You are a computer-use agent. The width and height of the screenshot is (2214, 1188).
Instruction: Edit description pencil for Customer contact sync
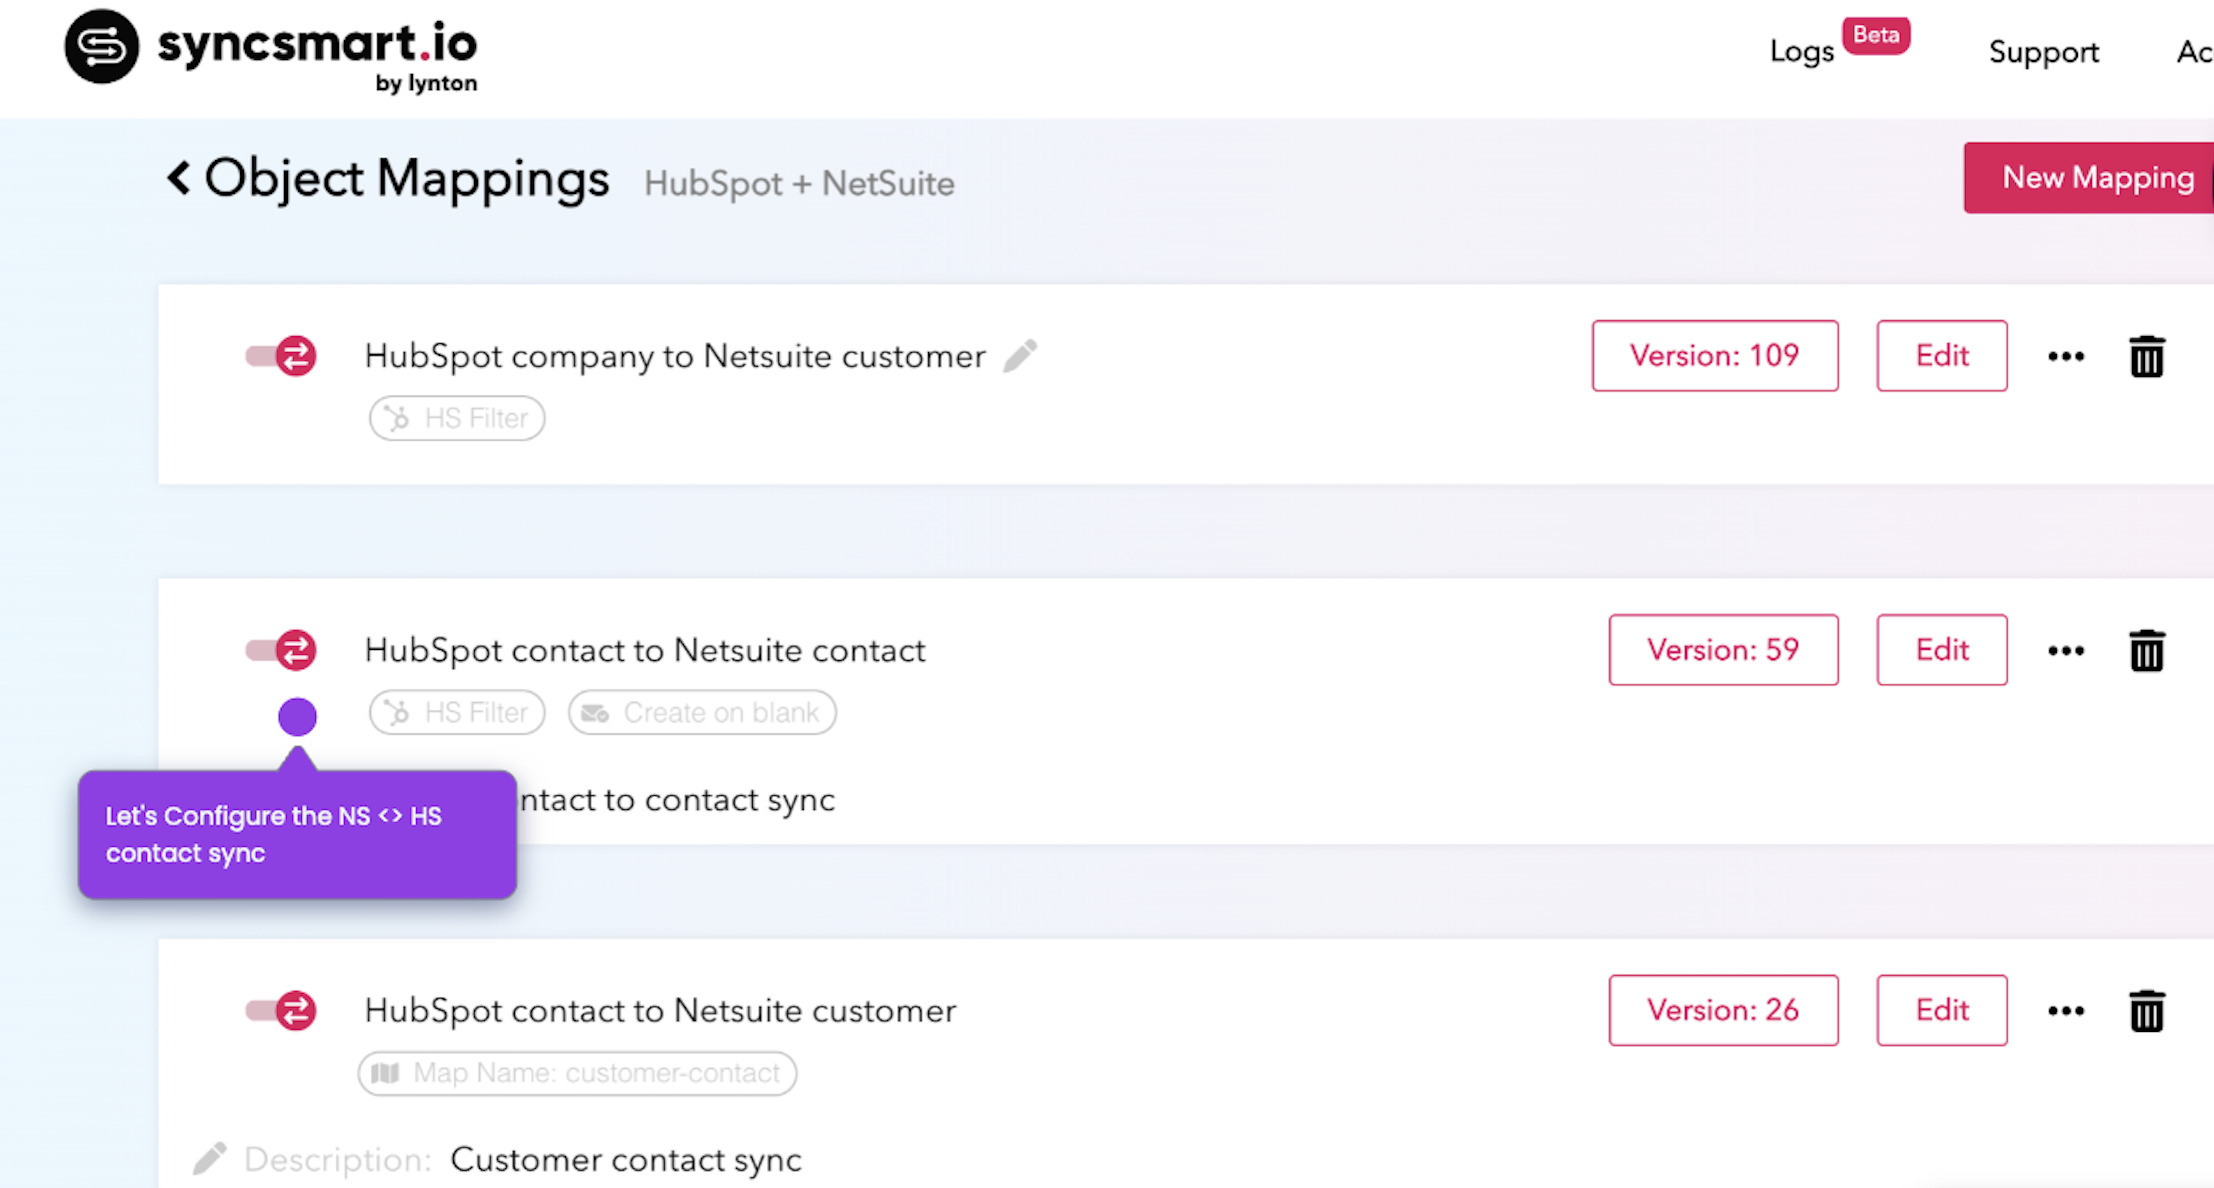tap(210, 1159)
